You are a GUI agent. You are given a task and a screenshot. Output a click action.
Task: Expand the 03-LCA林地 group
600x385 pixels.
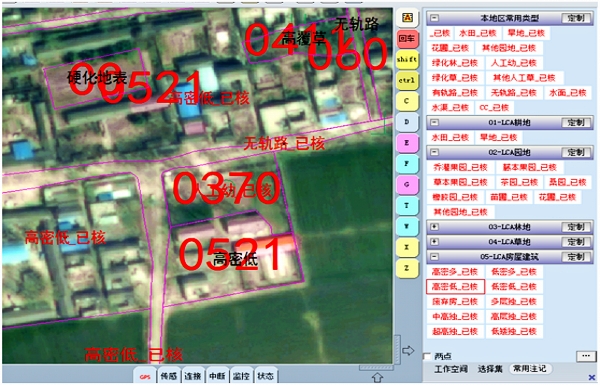coord(434,227)
